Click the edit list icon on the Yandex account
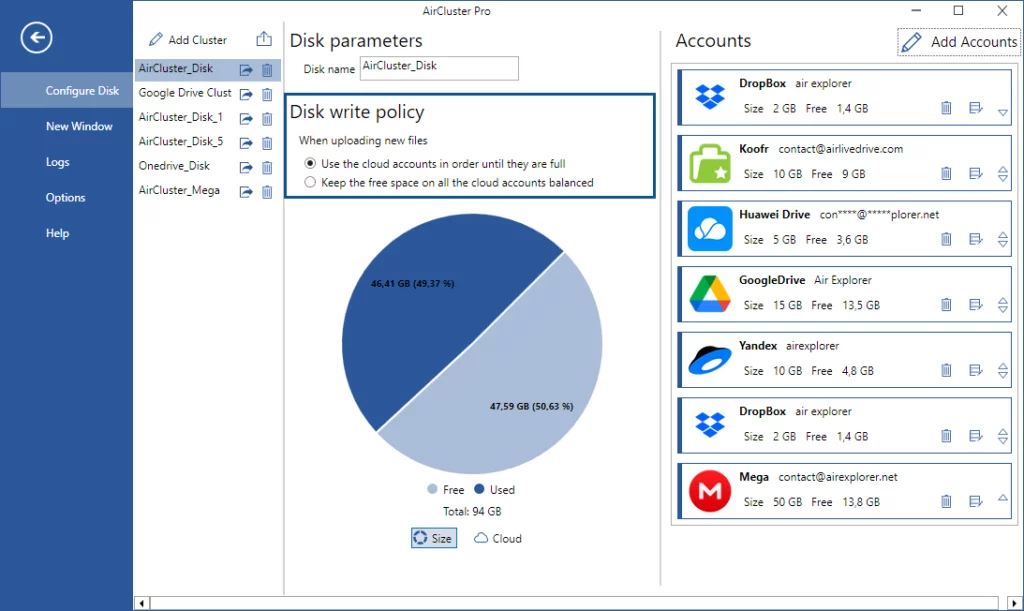The height and width of the screenshot is (611, 1024). (976, 371)
